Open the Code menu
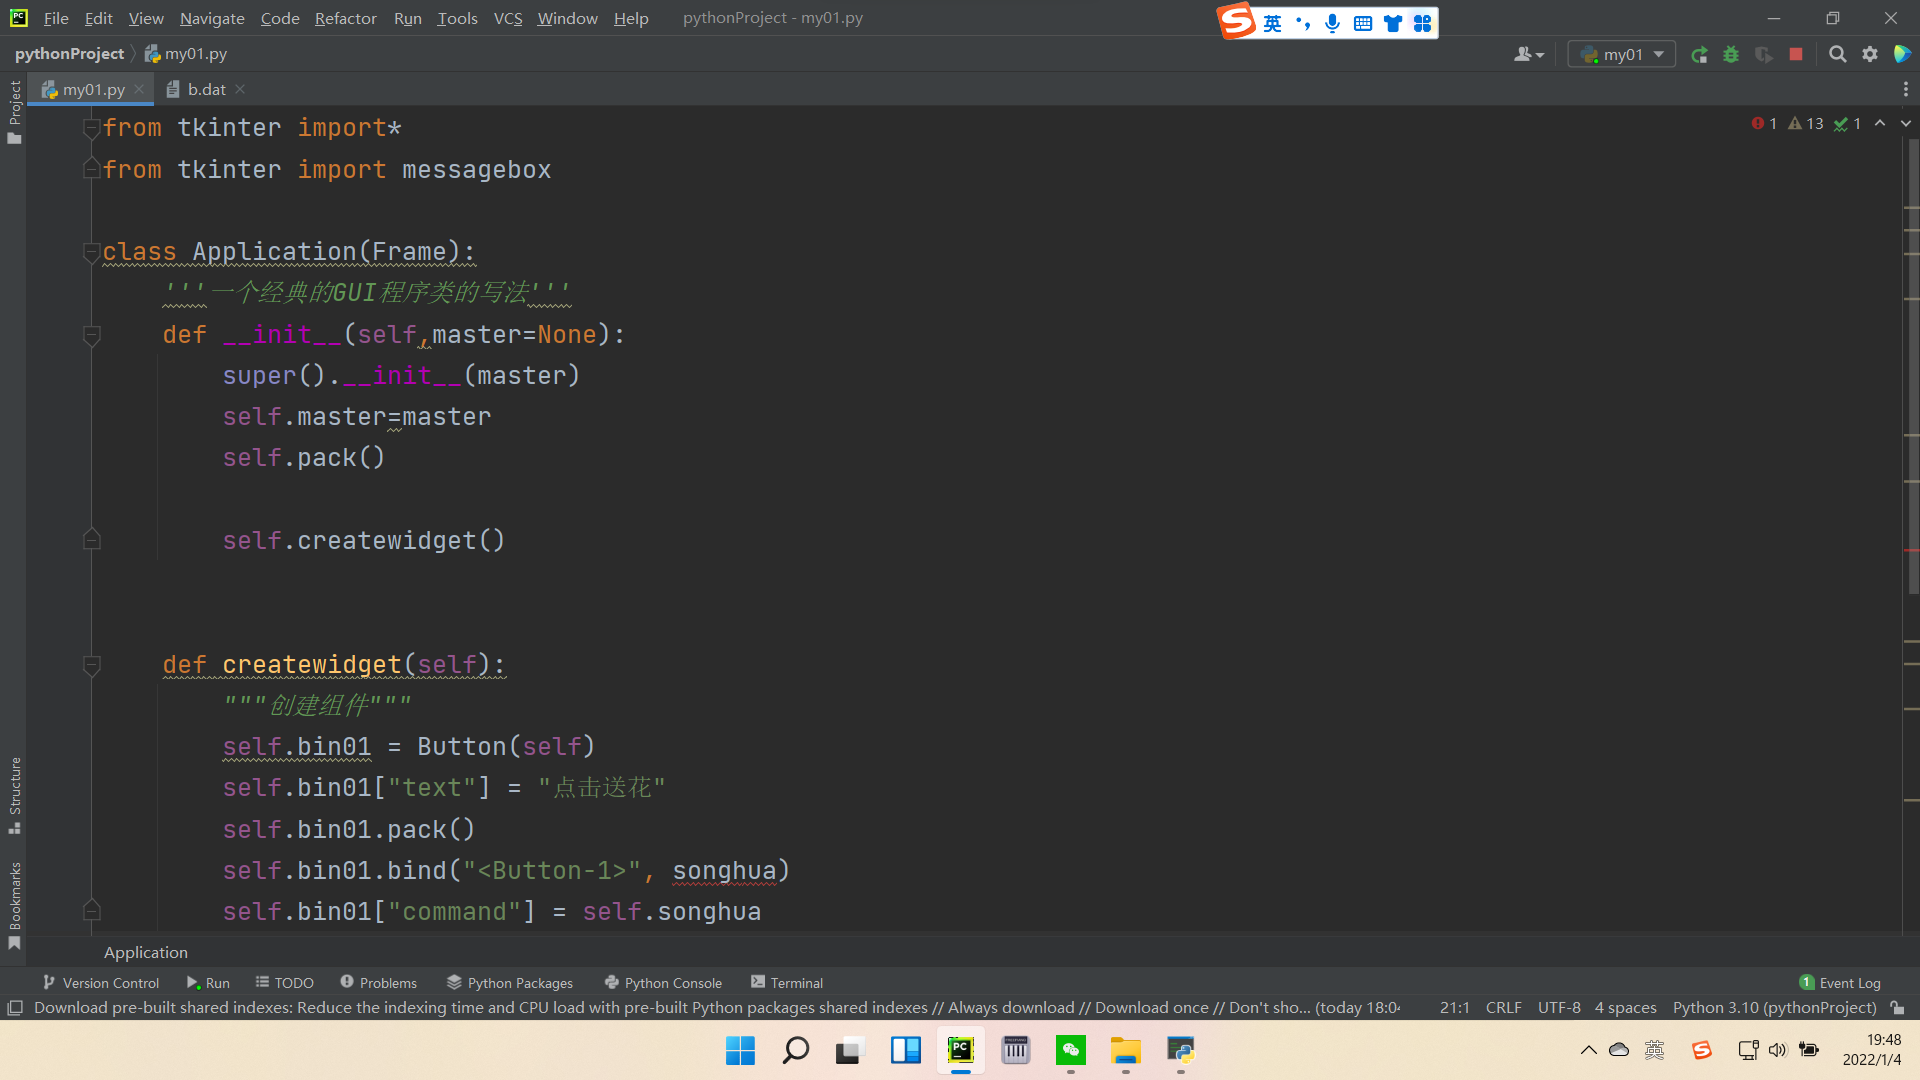The width and height of the screenshot is (1920, 1080). 280,18
